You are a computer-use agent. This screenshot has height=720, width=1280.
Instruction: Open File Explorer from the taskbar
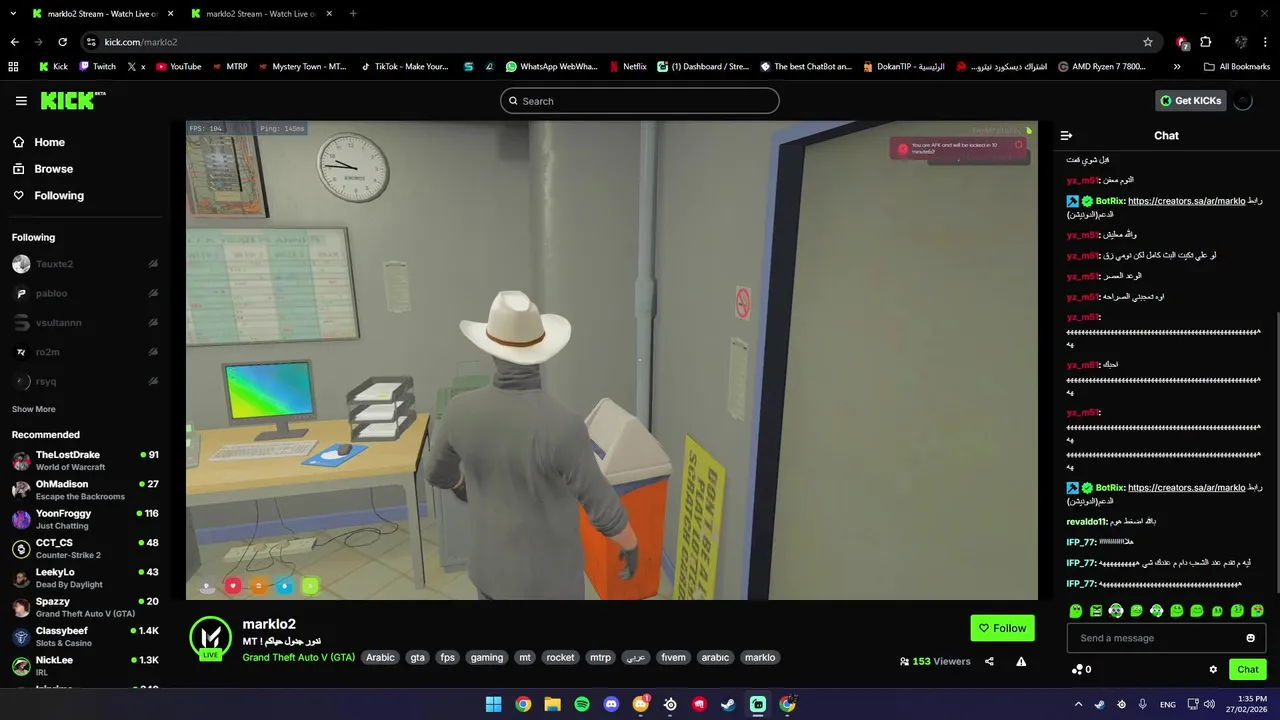[552, 704]
